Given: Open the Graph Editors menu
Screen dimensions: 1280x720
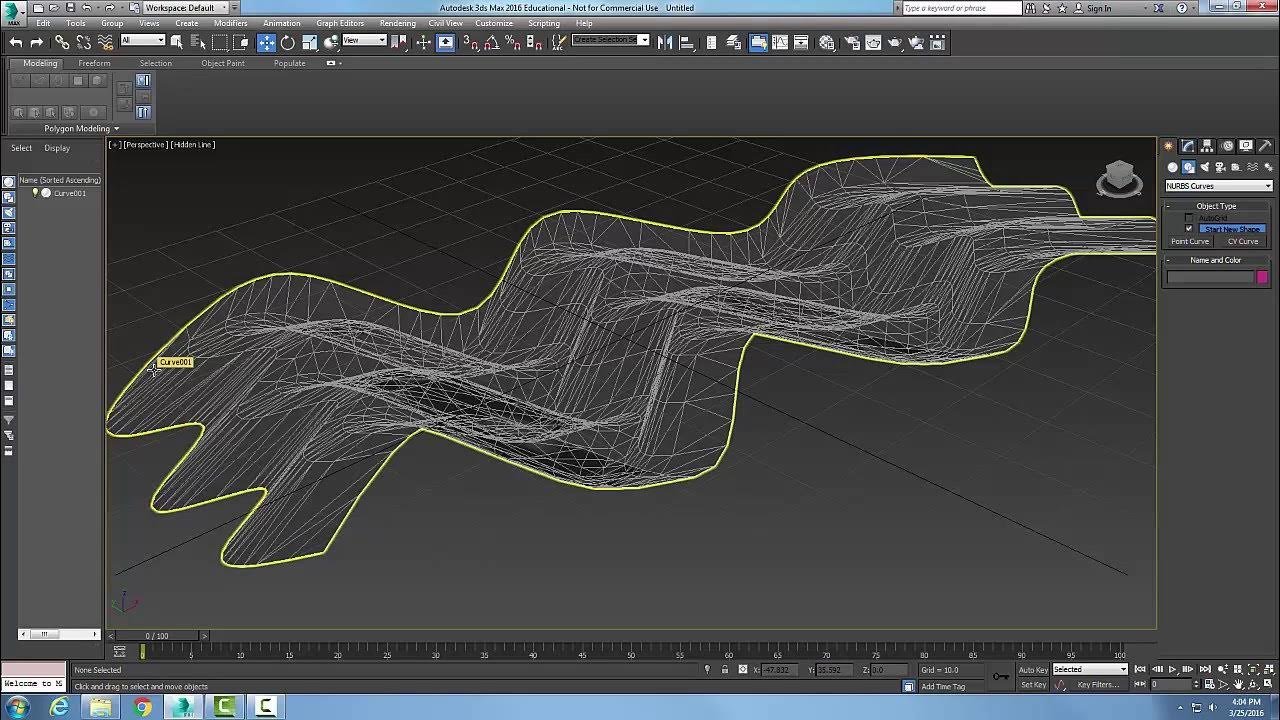Looking at the screenshot, I should [340, 23].
